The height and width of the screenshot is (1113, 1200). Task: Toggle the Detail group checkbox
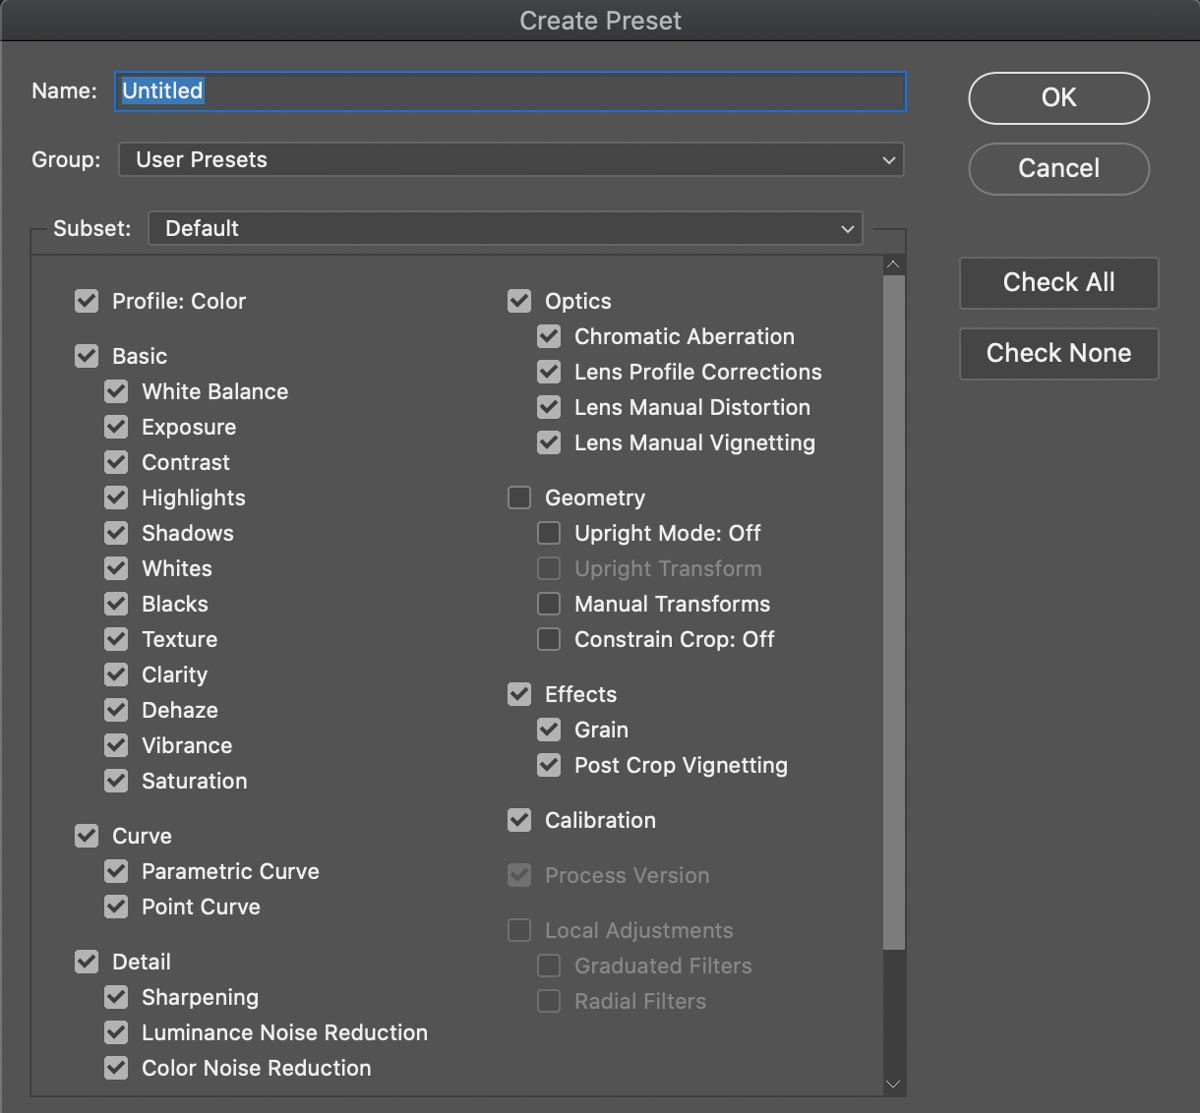87,962
